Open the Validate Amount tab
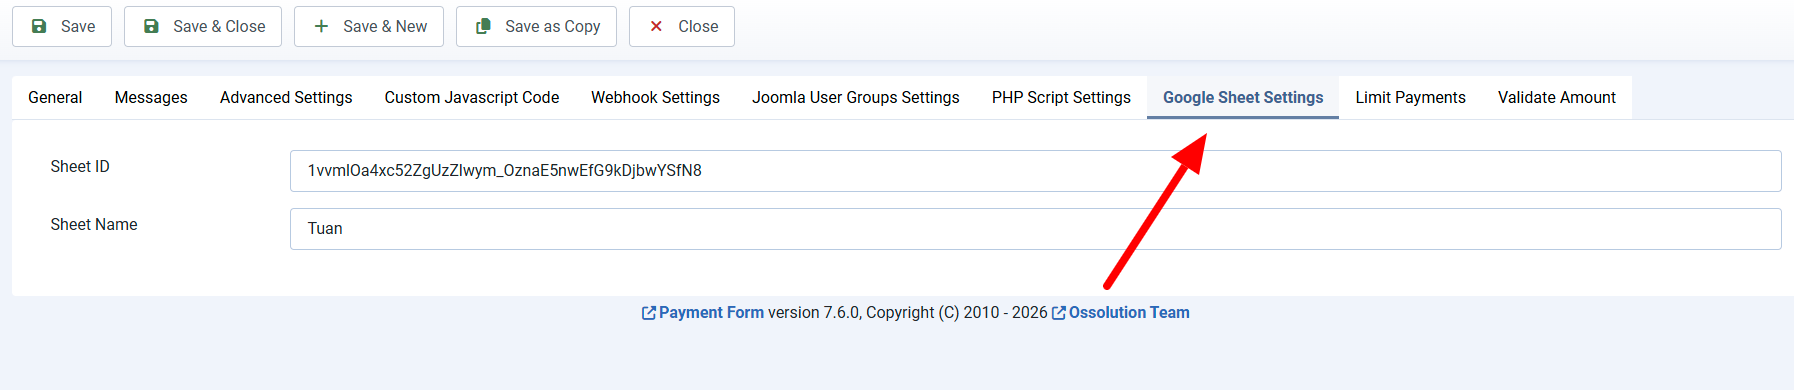Image resolution: width=1794 pixels, height=390 pixels. [1557, 97]
